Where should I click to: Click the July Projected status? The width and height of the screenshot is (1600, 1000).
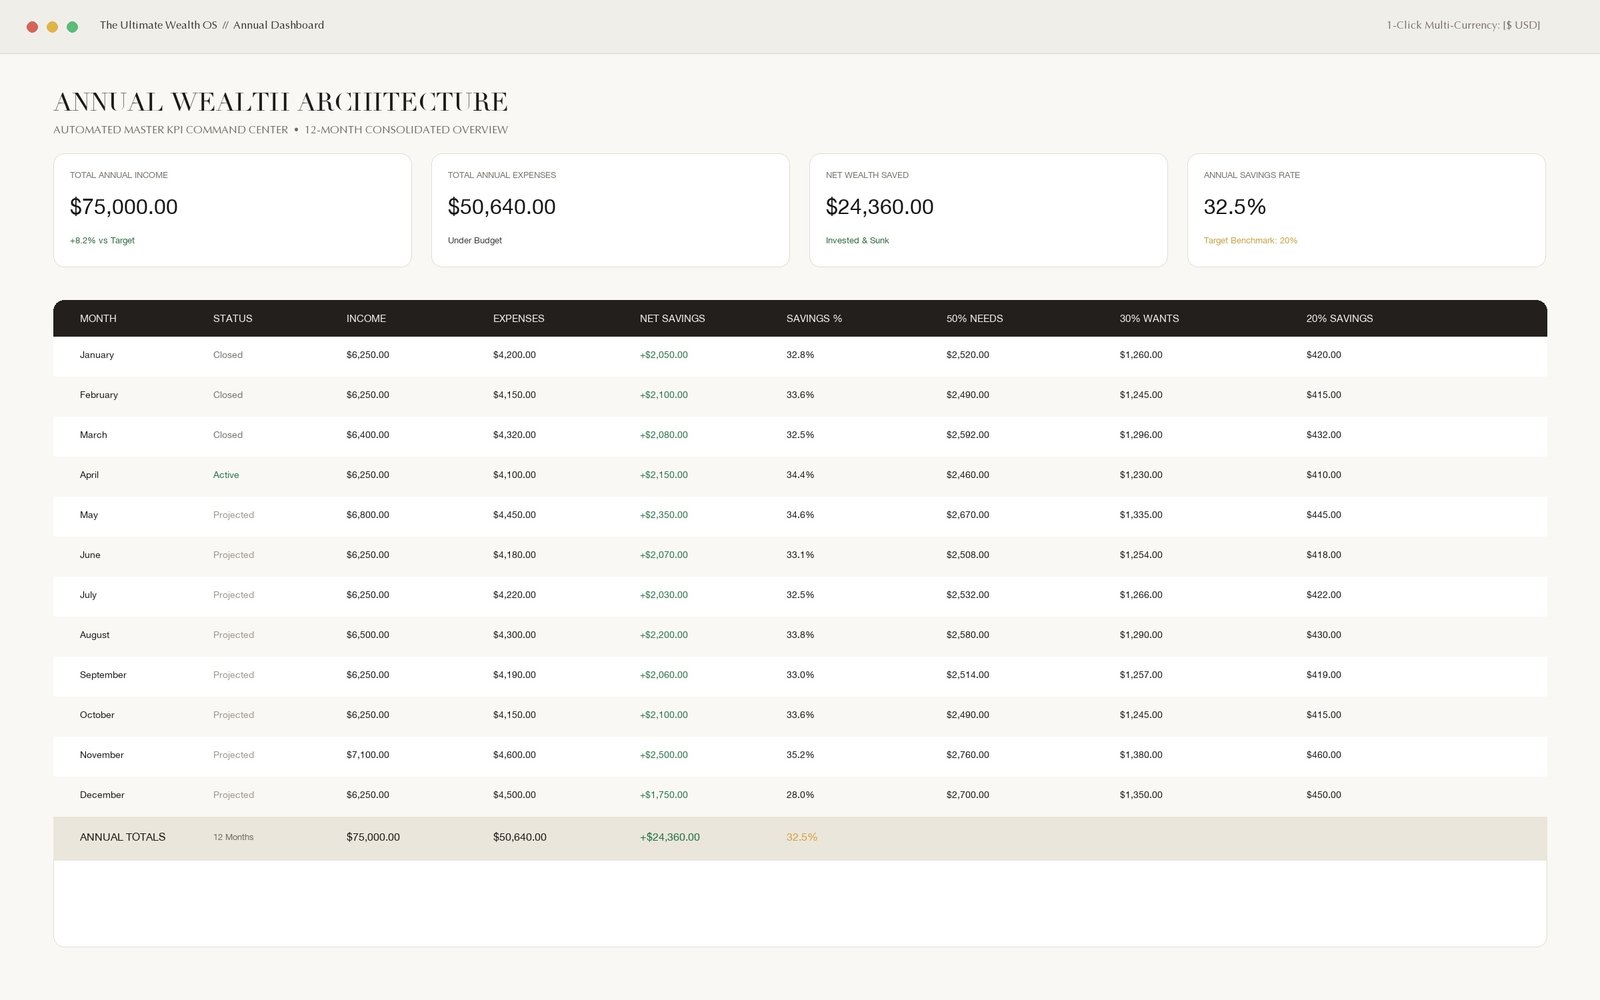point(233,595)
